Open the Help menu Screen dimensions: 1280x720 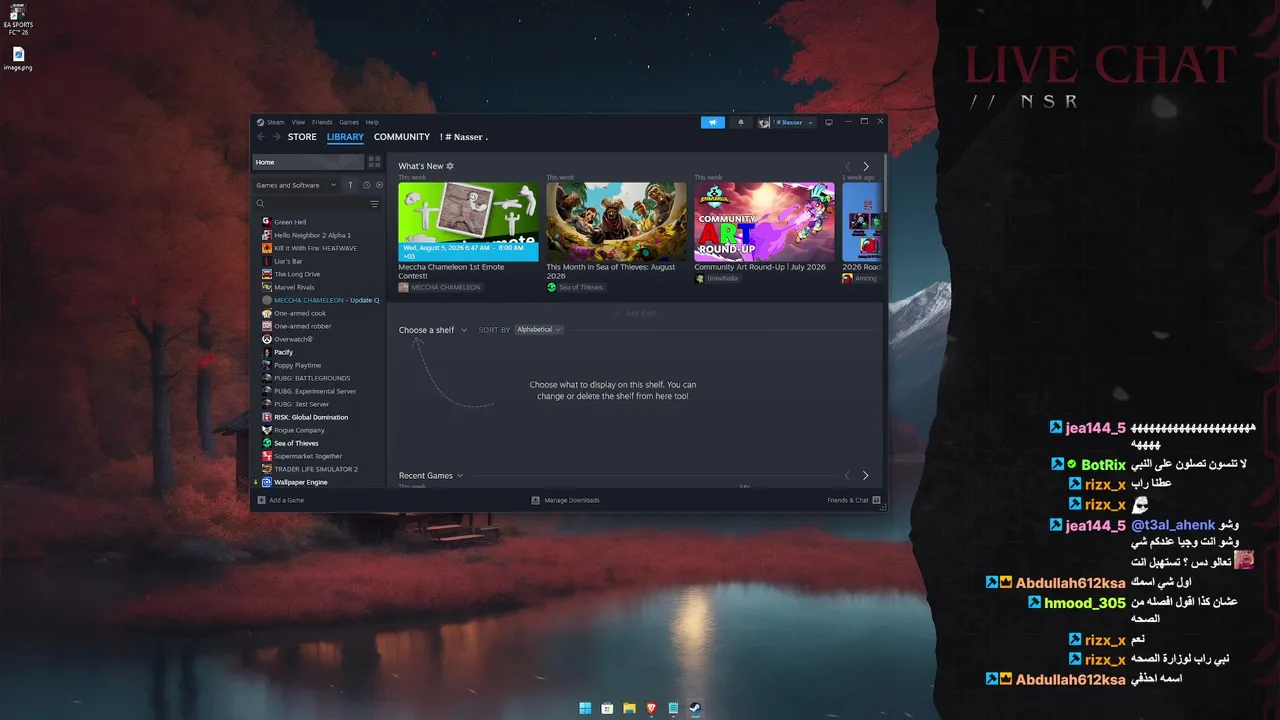372,122
